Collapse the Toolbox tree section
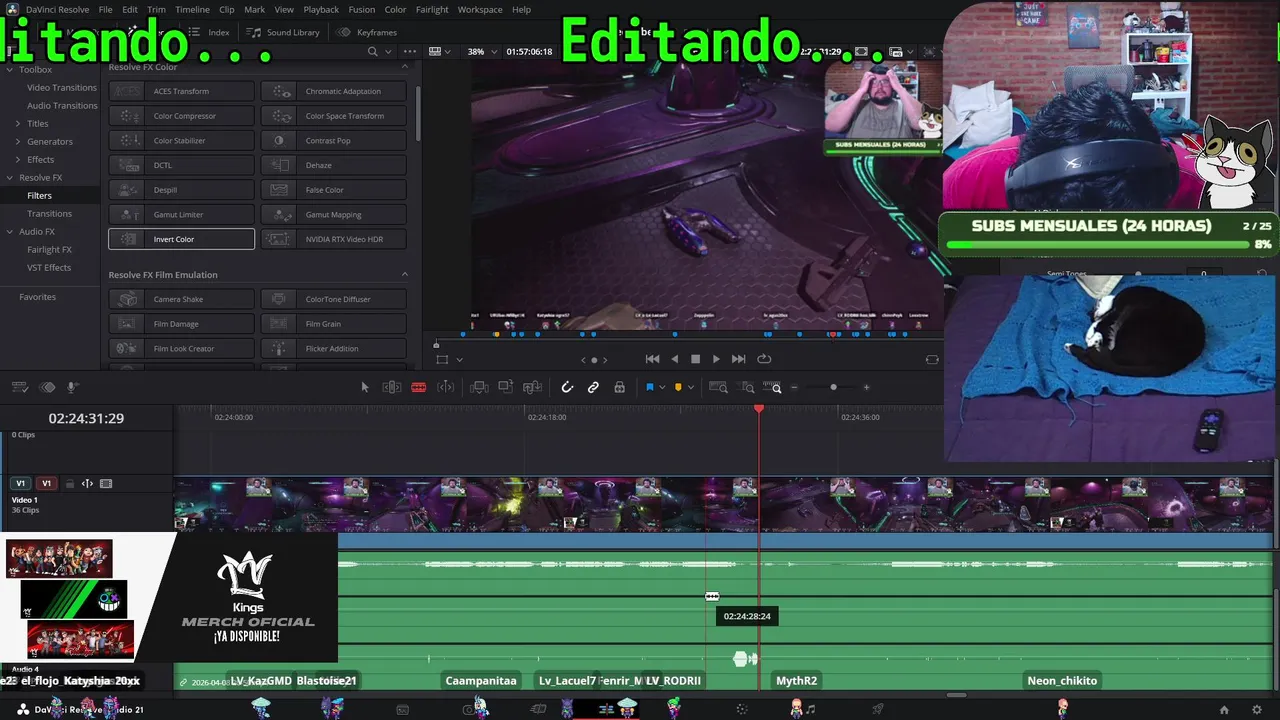 point(10,70)
